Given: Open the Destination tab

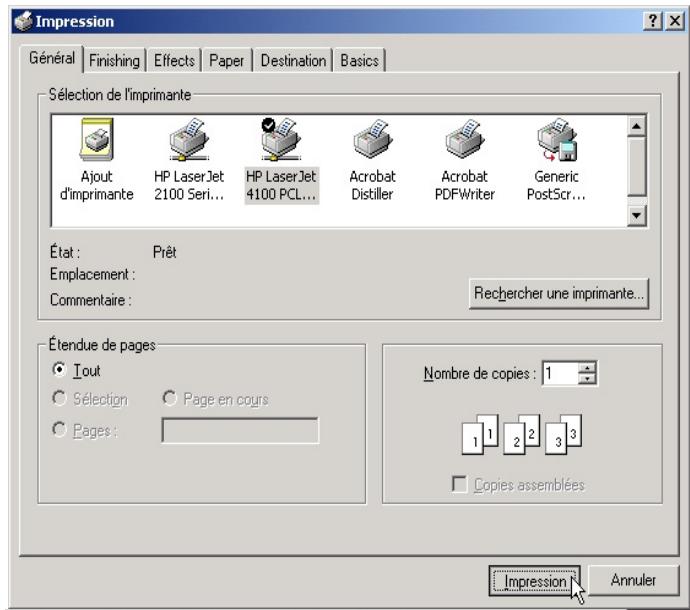Looking at the screenshot, I should pyautogui.click(x=293, y=60).
